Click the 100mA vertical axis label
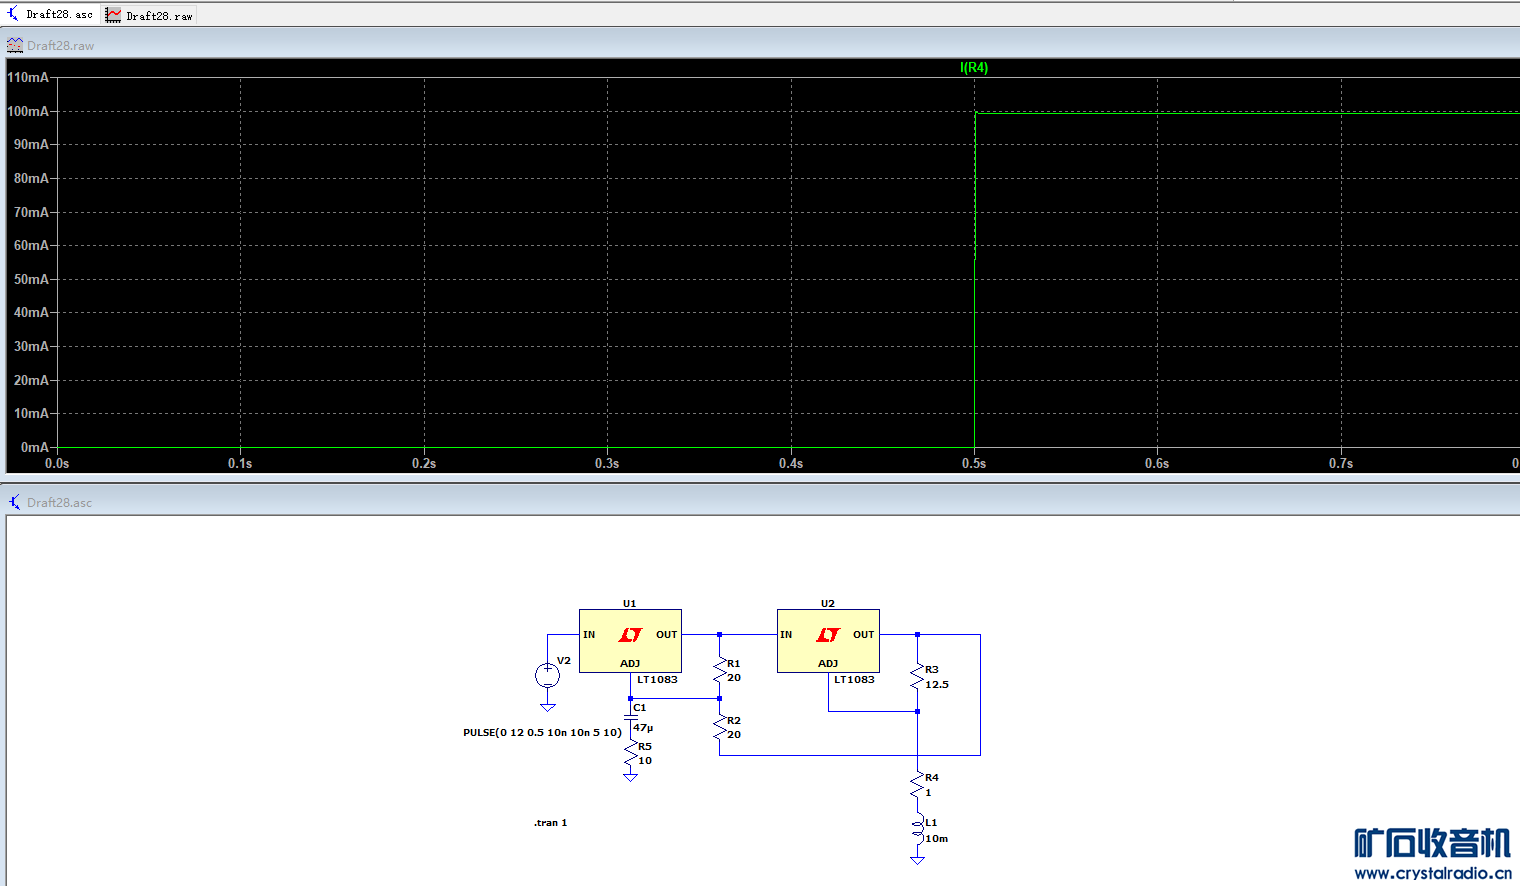 click(28, 111)
